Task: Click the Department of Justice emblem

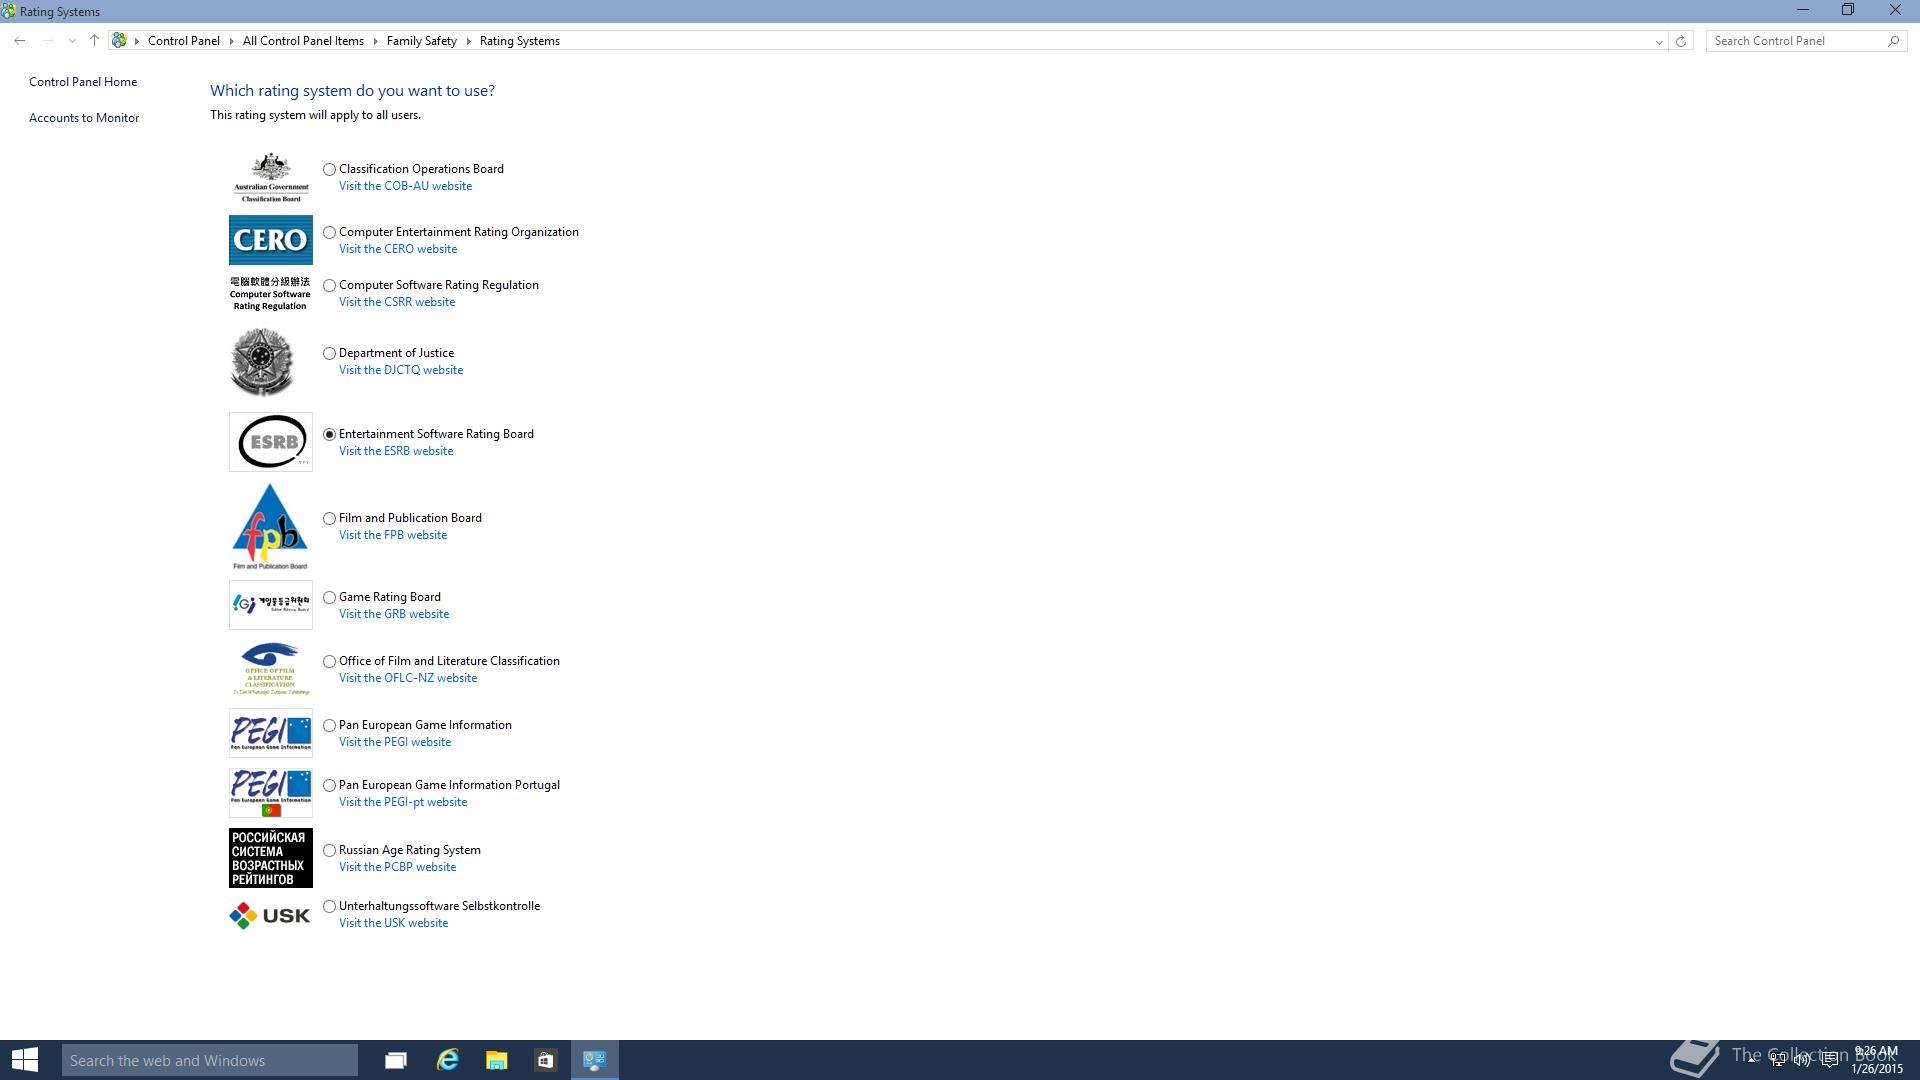Action: (x=261, y=362)
